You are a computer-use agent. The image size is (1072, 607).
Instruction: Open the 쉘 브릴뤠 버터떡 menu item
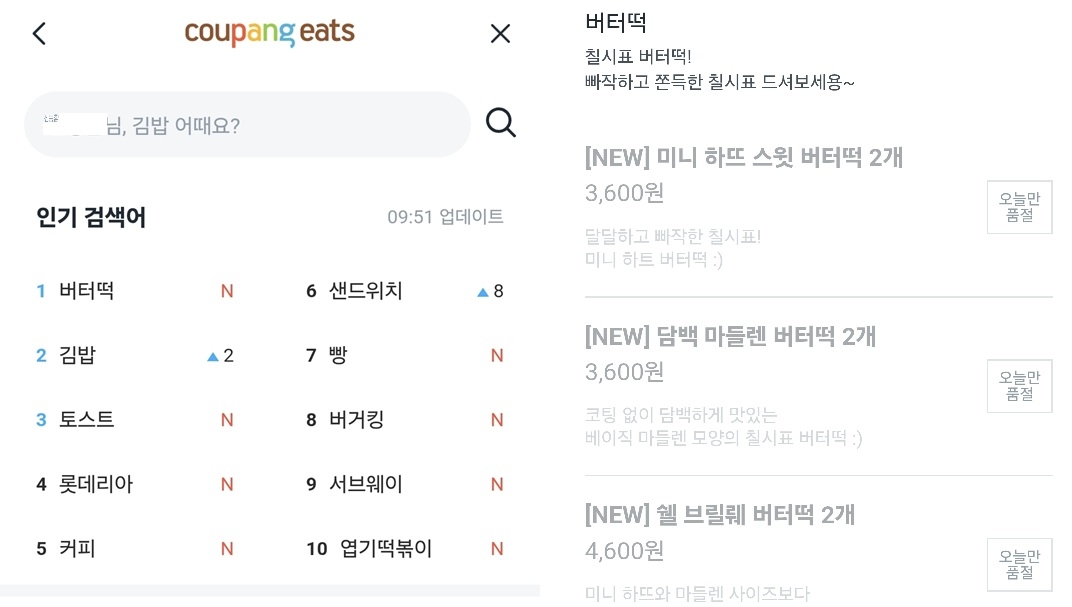click(x=720, y=515)
